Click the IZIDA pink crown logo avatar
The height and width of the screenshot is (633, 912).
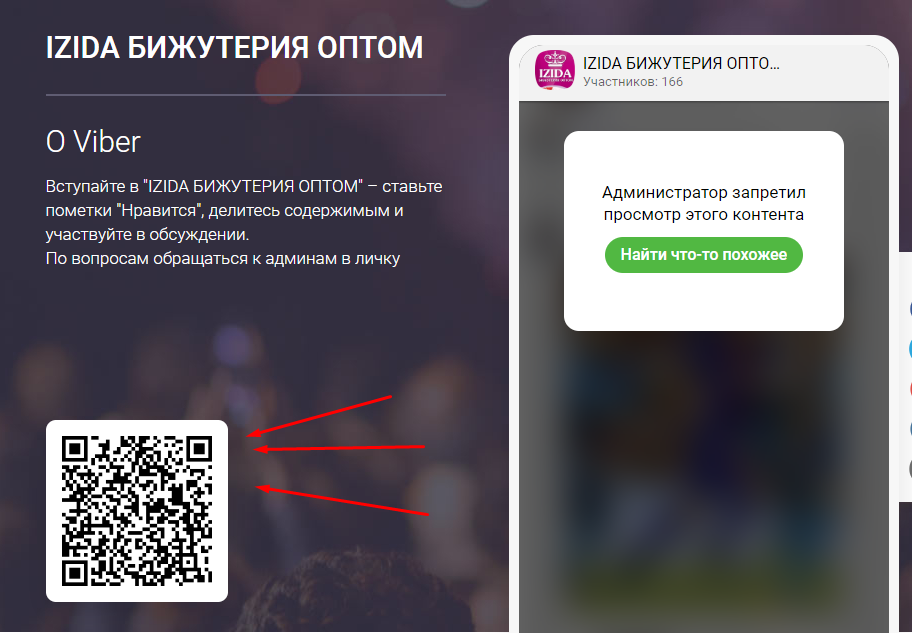point(554,70)
